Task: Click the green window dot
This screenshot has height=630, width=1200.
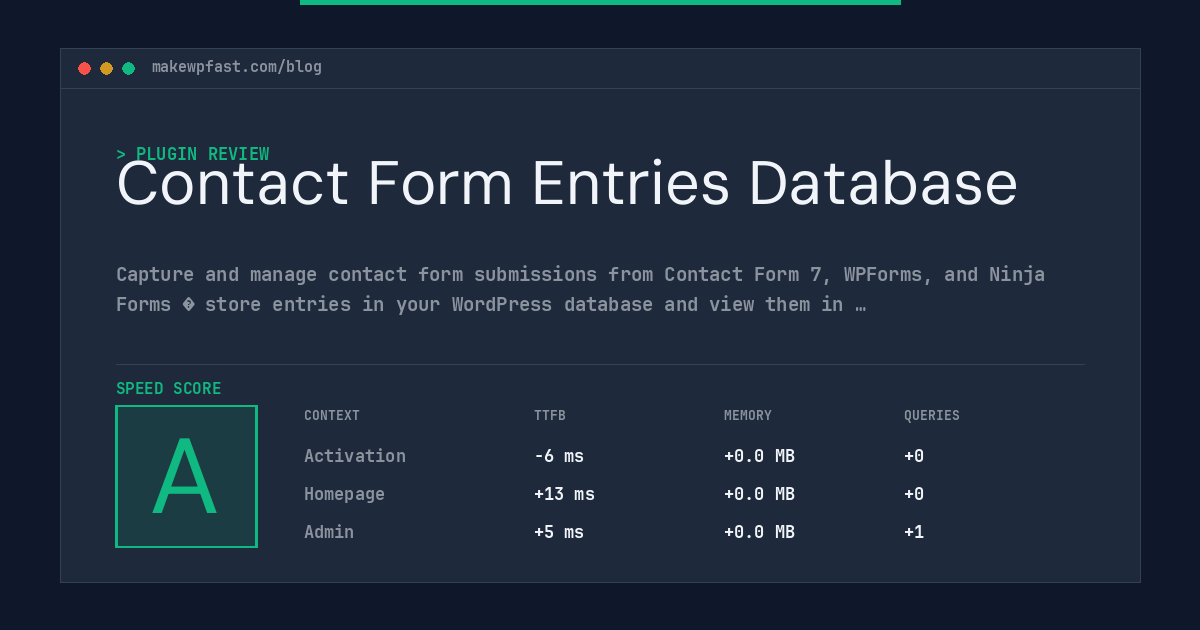Action: click(128, 68)
